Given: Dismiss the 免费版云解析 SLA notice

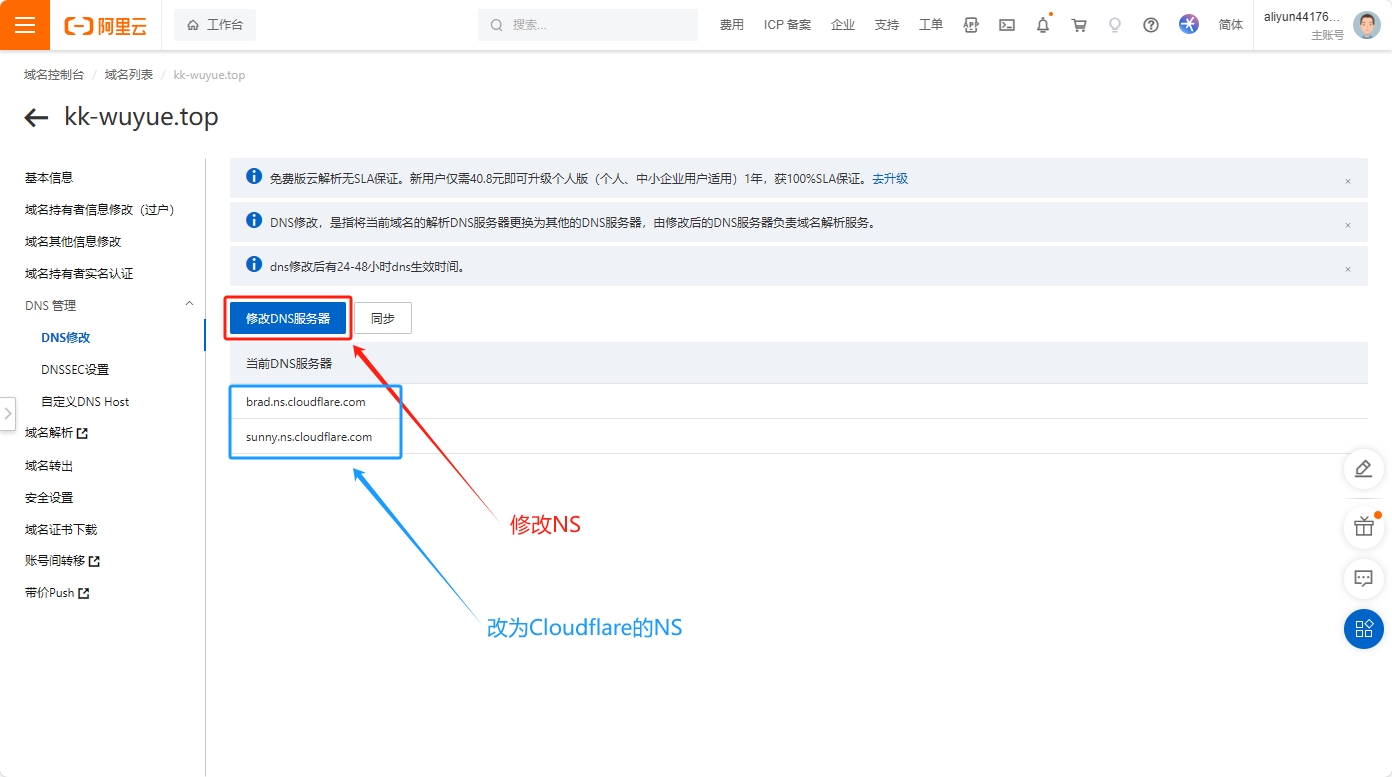Looking at the screenshot, I should pos(1347,181).
